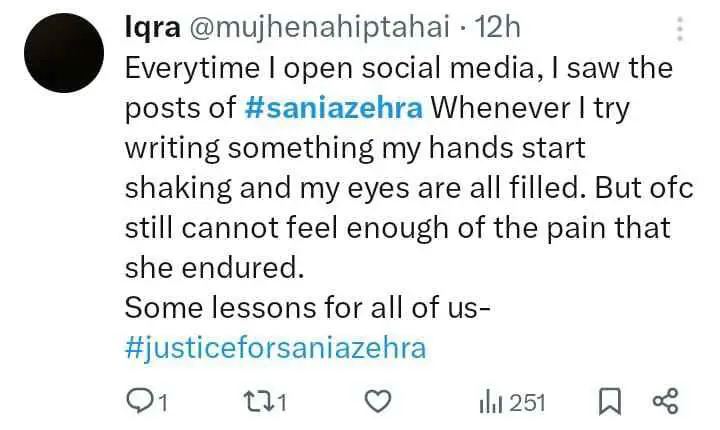Bookmark this tweet by Iqra
720x430 pixels.
(x=610, y=402)
